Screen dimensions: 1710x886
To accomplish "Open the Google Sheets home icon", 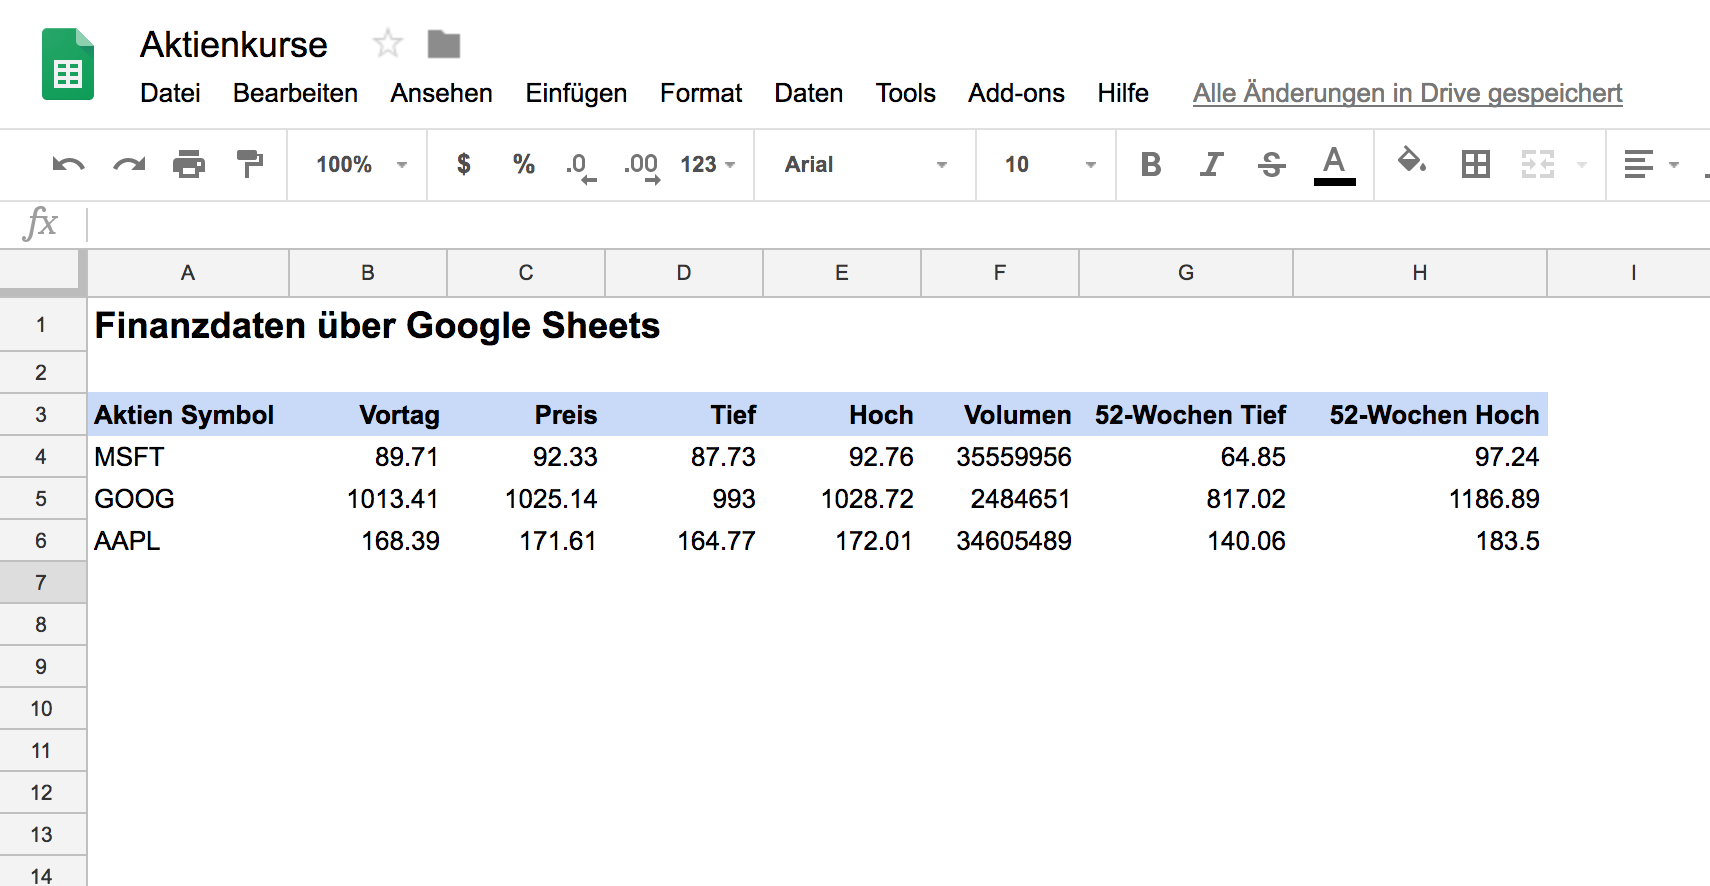I will pyautogui.click(x=68, y=65).
